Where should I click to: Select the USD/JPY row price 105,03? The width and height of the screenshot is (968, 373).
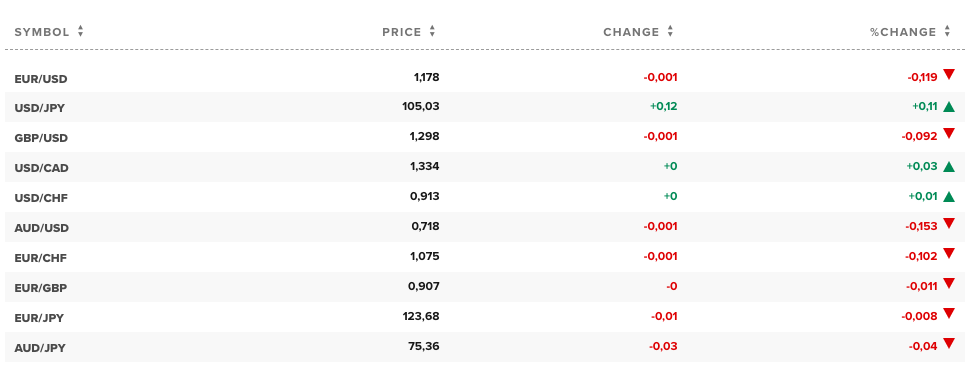[420, 106]
